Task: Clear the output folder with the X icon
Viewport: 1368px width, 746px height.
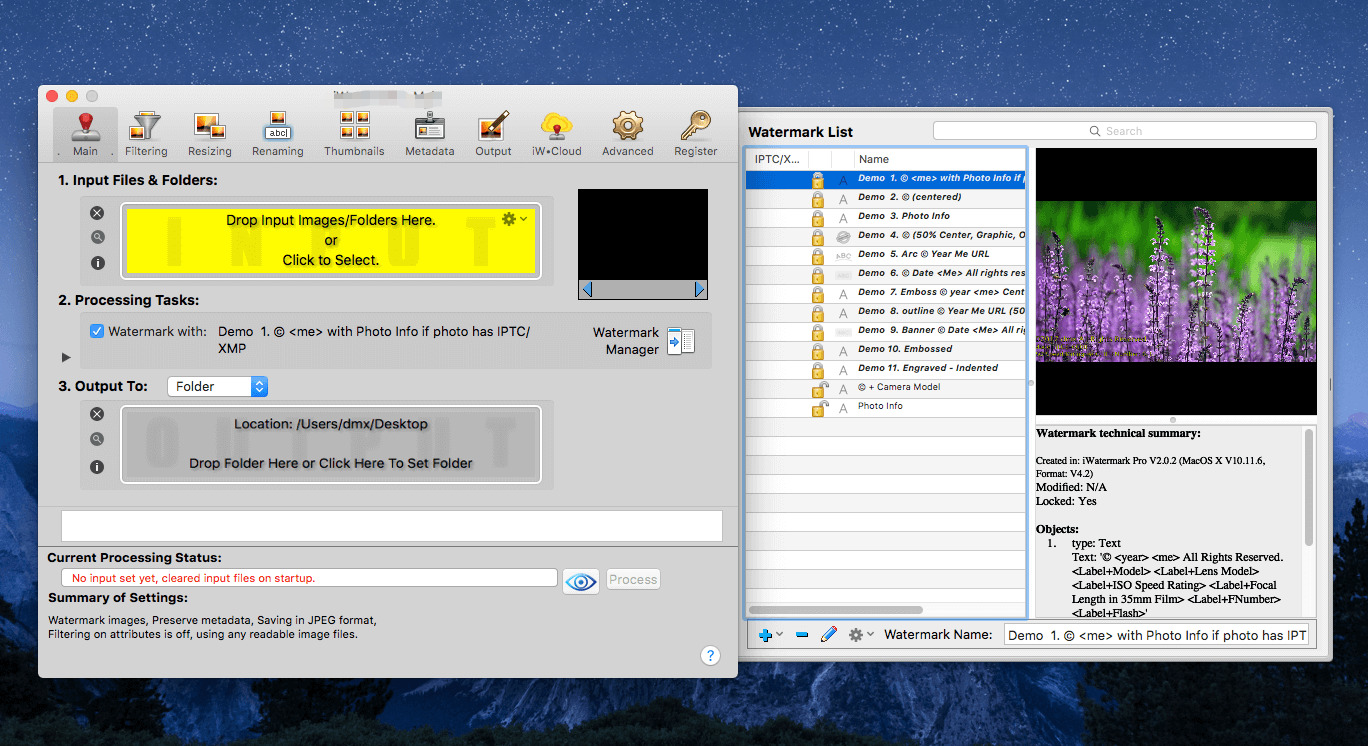Action: pyautogui.click(x=97, y=414)
